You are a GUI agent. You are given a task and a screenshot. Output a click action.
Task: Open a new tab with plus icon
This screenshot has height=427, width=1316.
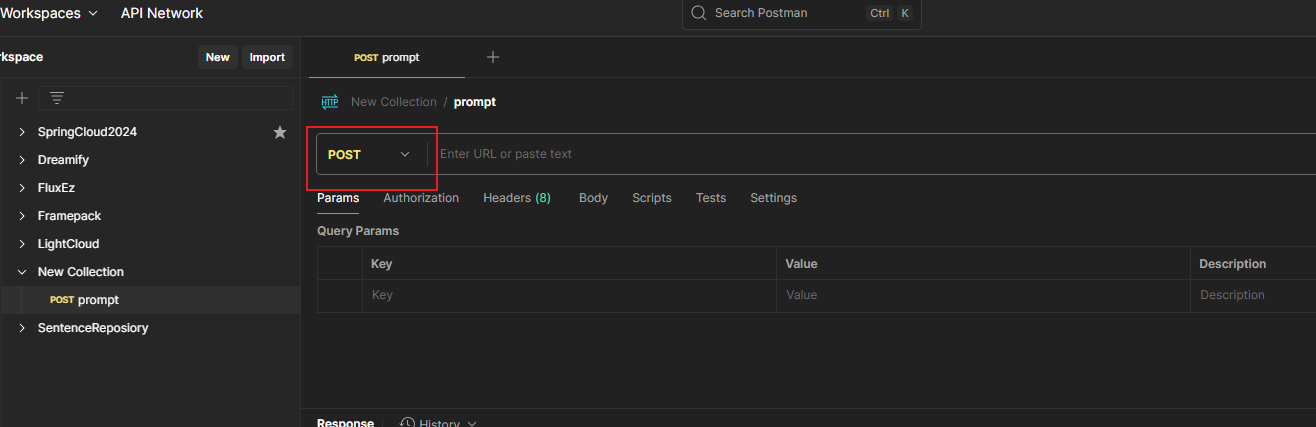[x=492, y=57]
